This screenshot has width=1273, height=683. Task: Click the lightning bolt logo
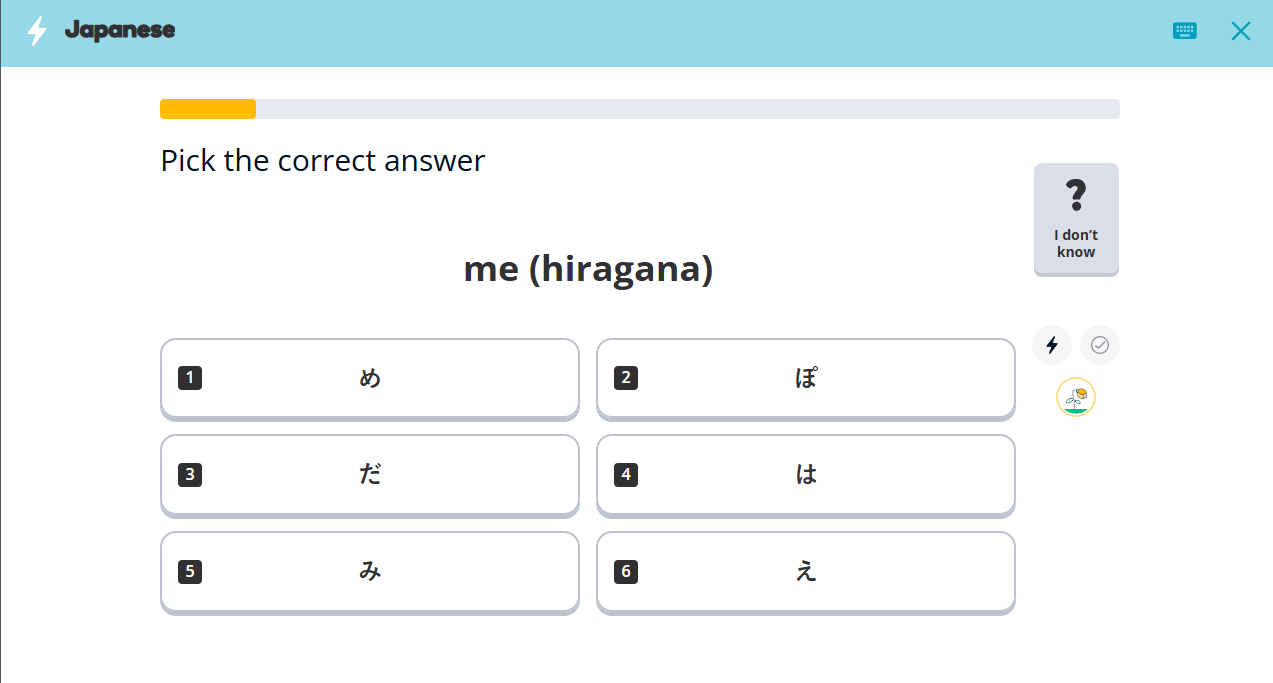coord(37,31)
